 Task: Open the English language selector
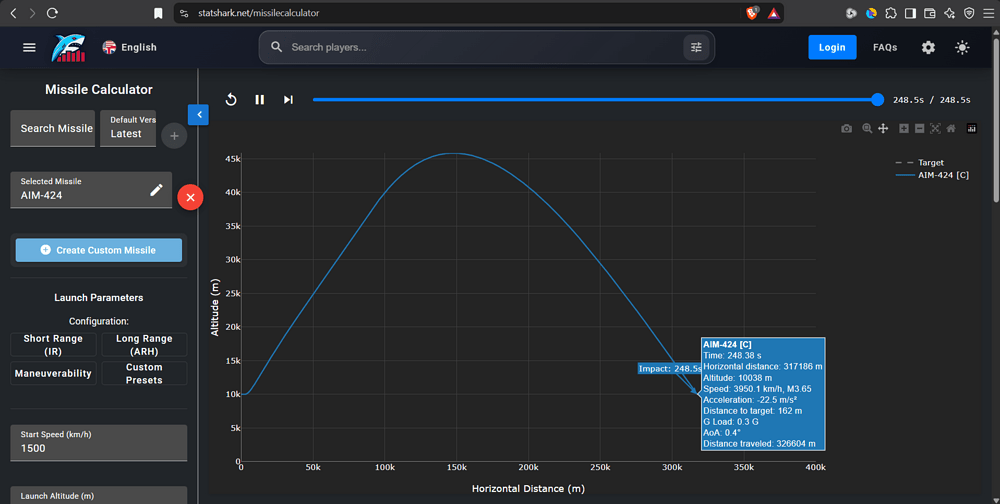click(x=129, y=47)
